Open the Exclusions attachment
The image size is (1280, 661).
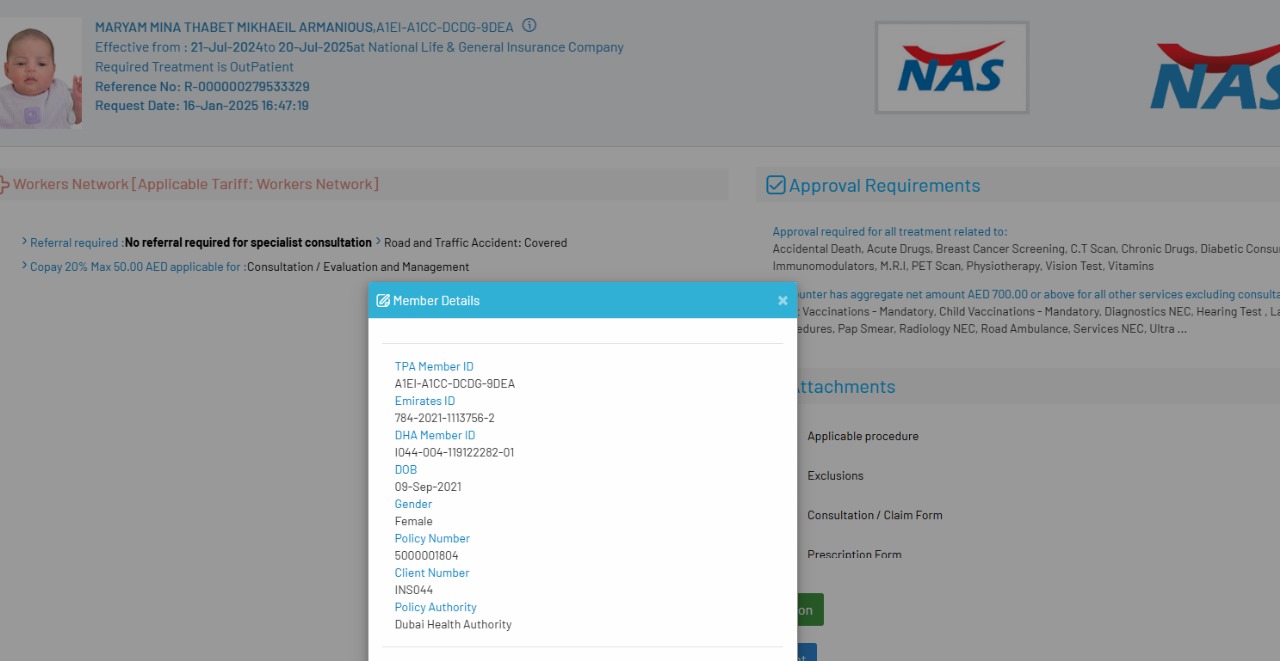(835, 476)
